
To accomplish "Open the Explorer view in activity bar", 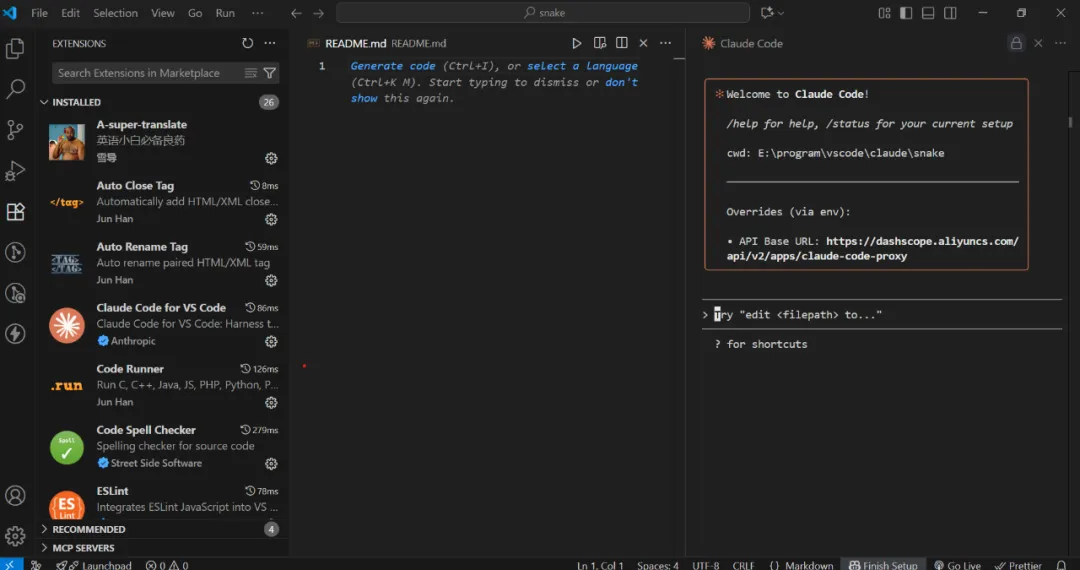I will coord(15,48).
